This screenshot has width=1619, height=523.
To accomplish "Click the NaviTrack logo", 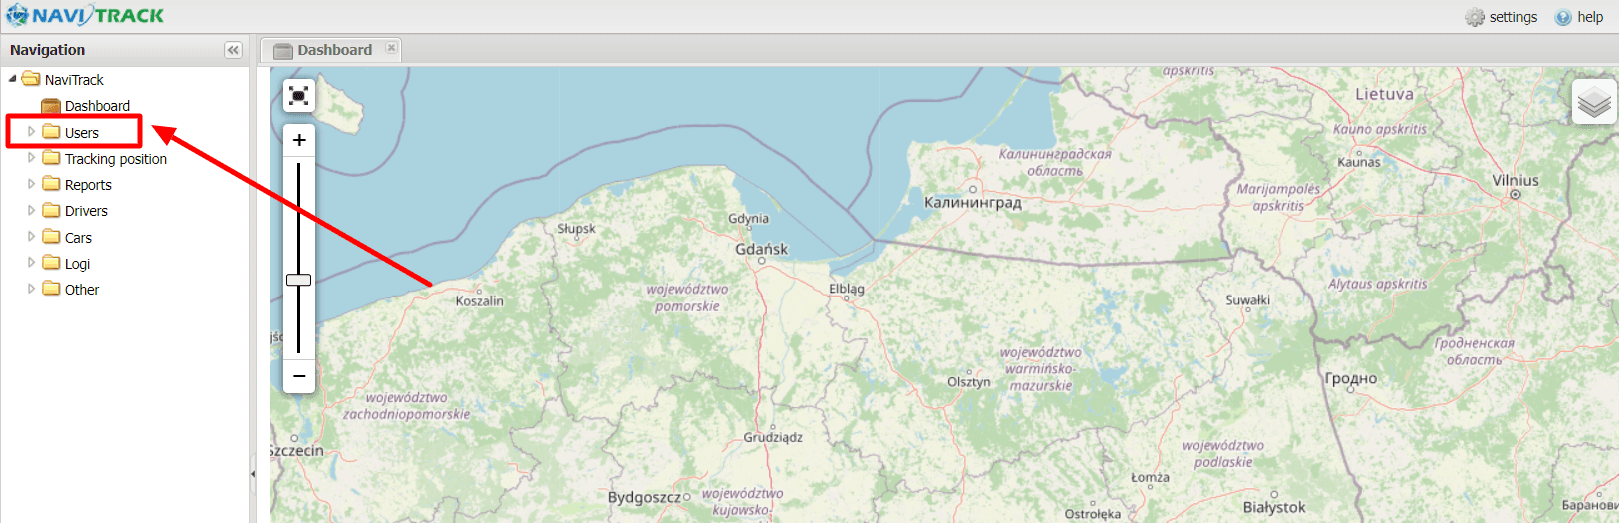I will click(85, 15).
